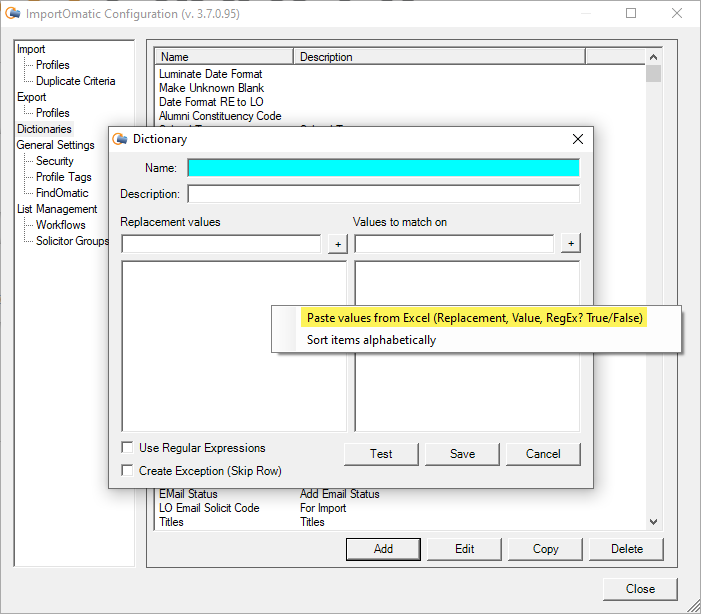Focus the Description input field

point(384,194)
